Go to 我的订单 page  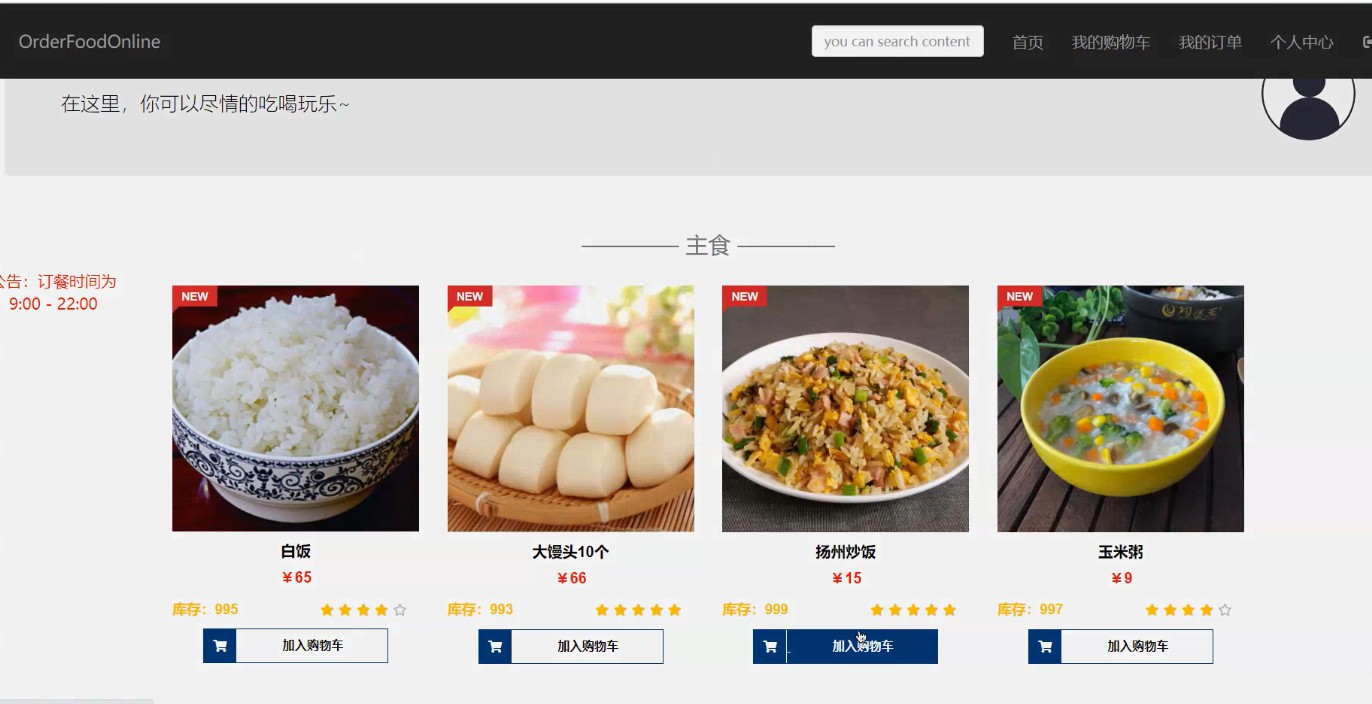[1210, 42]
